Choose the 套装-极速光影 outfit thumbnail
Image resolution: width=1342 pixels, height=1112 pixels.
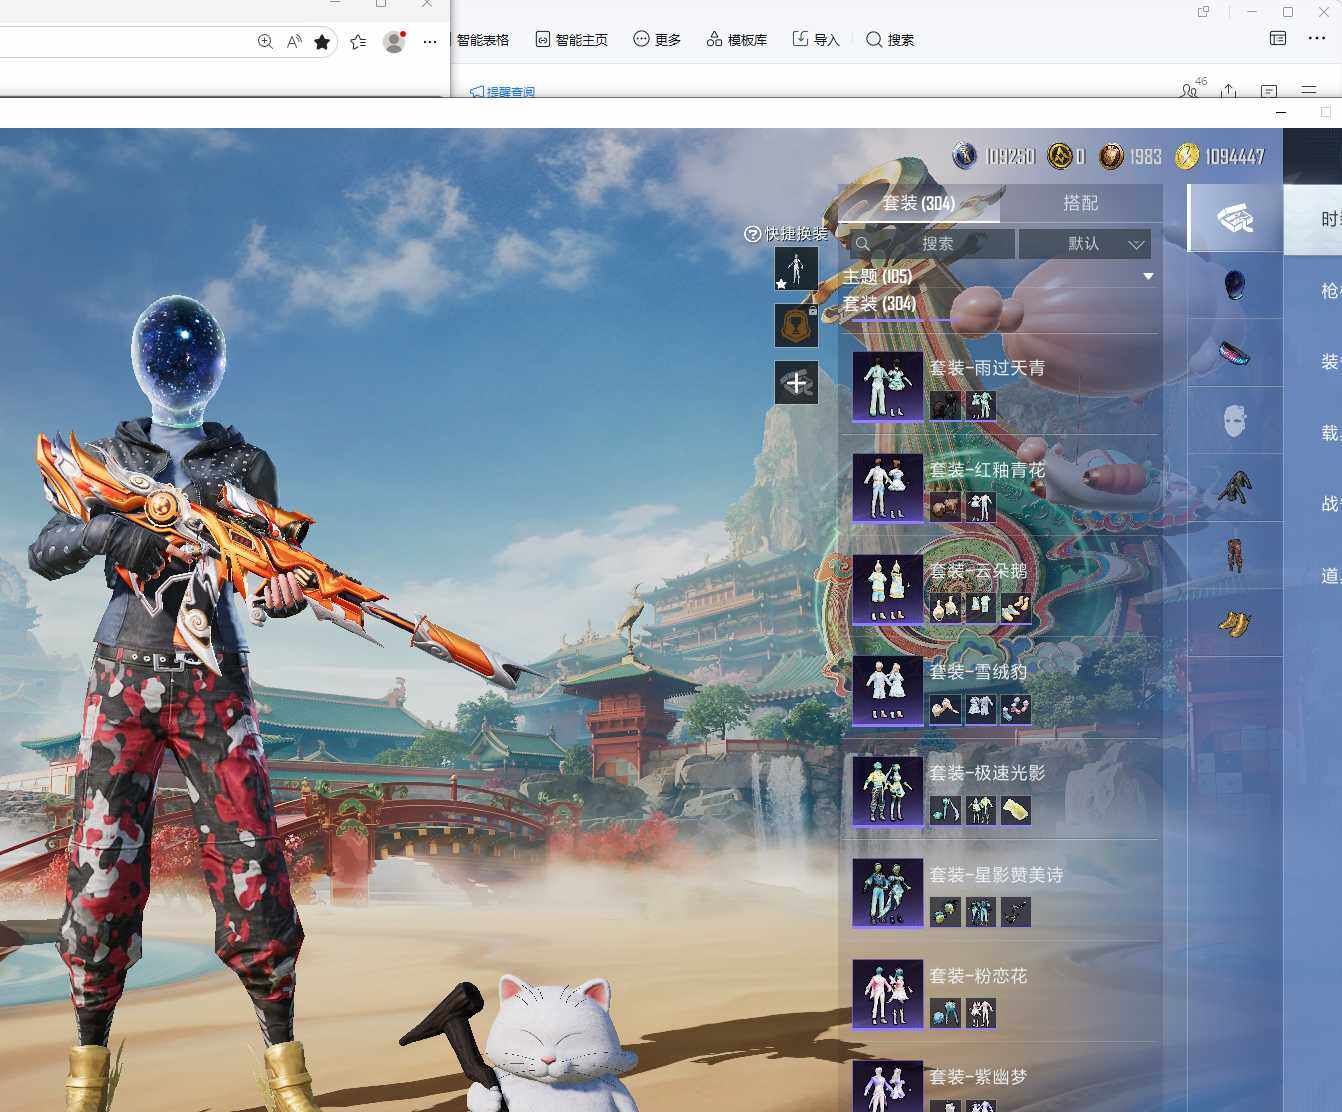[887, 790]
